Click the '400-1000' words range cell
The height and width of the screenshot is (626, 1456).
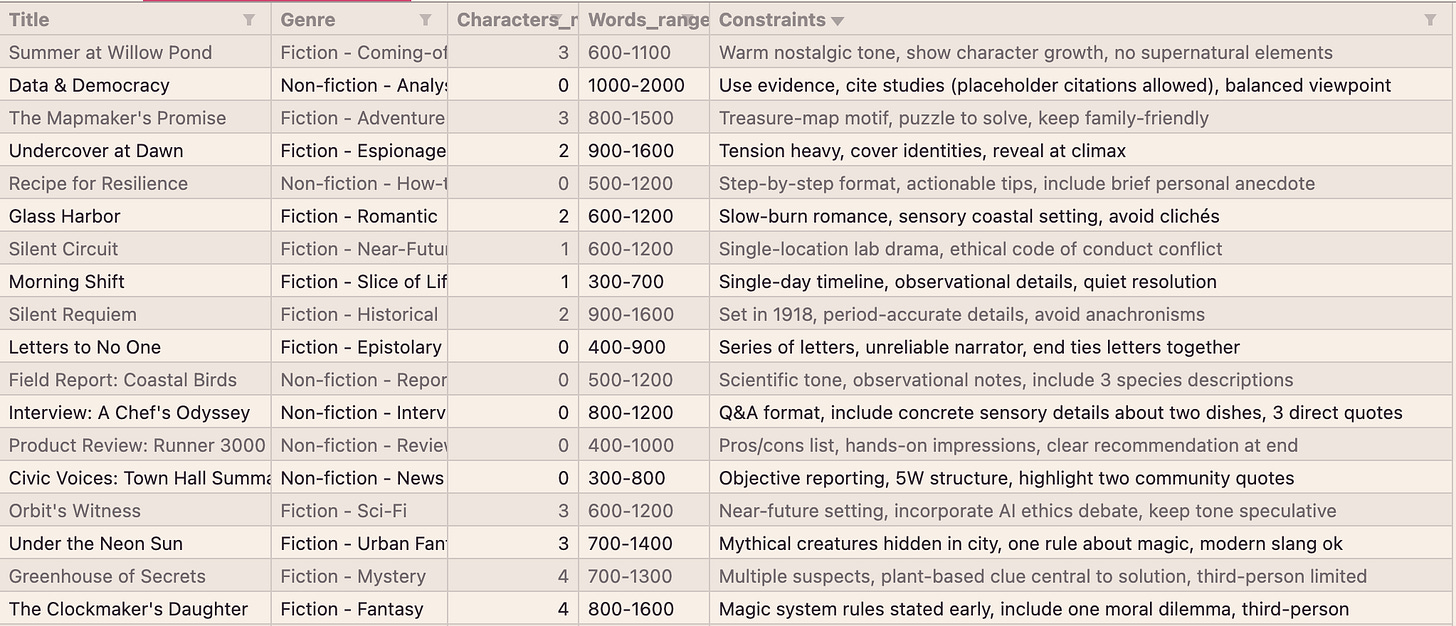pos(645,445)
